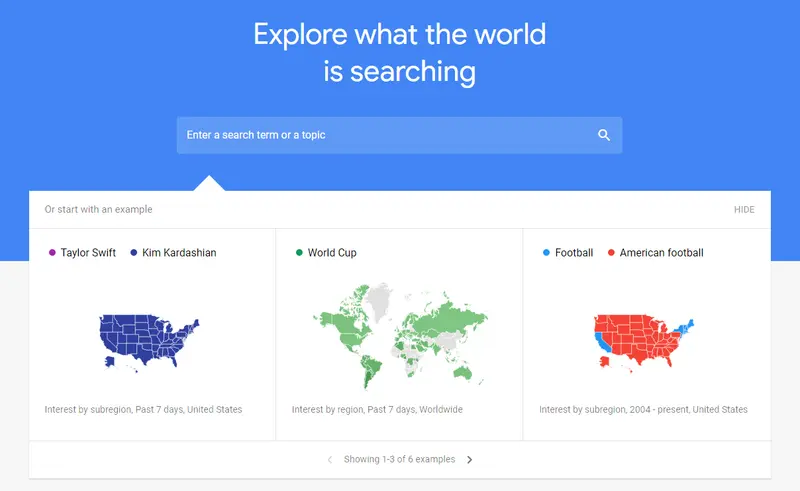
Task: Hide the examples panel
Action: (x=744, y=210)
